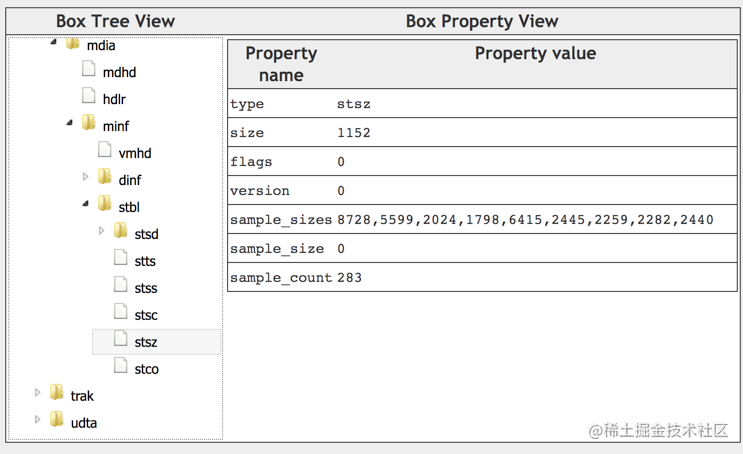Click the 'sample_sizes' property name cell
The height and width of the screenshot is (454, 743).
coord(281,220)
